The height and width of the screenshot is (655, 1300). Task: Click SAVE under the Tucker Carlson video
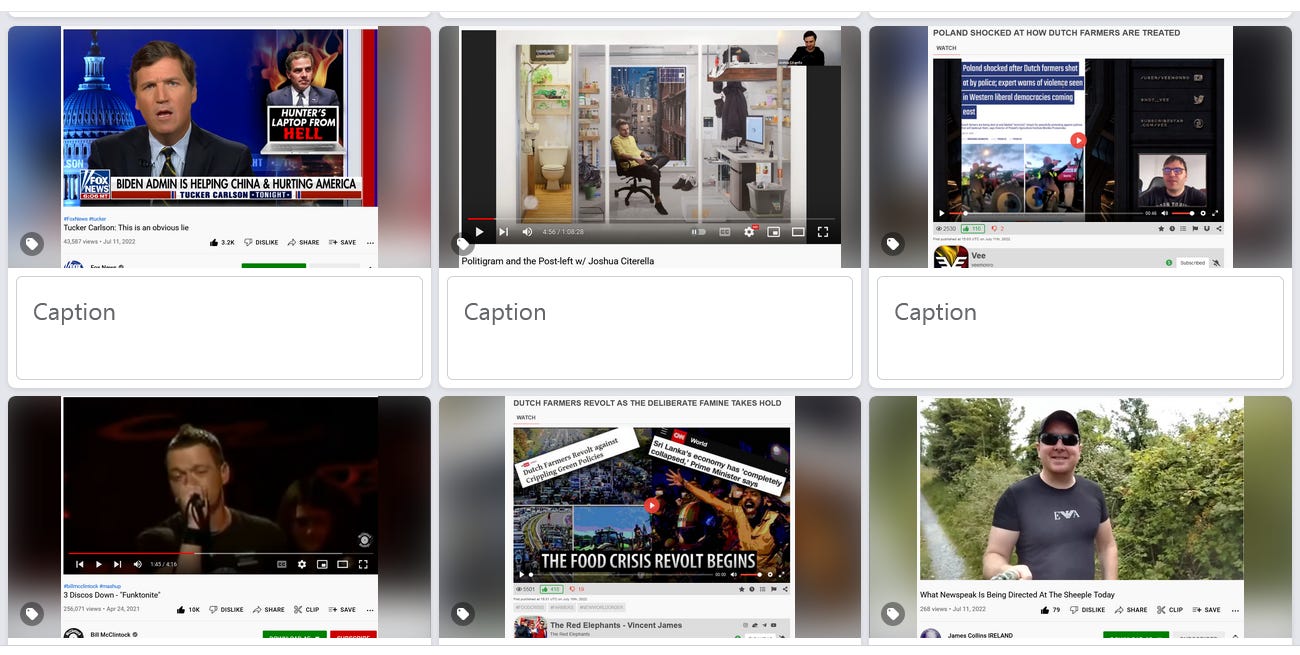pyautogui.click(x=342, y=243)
